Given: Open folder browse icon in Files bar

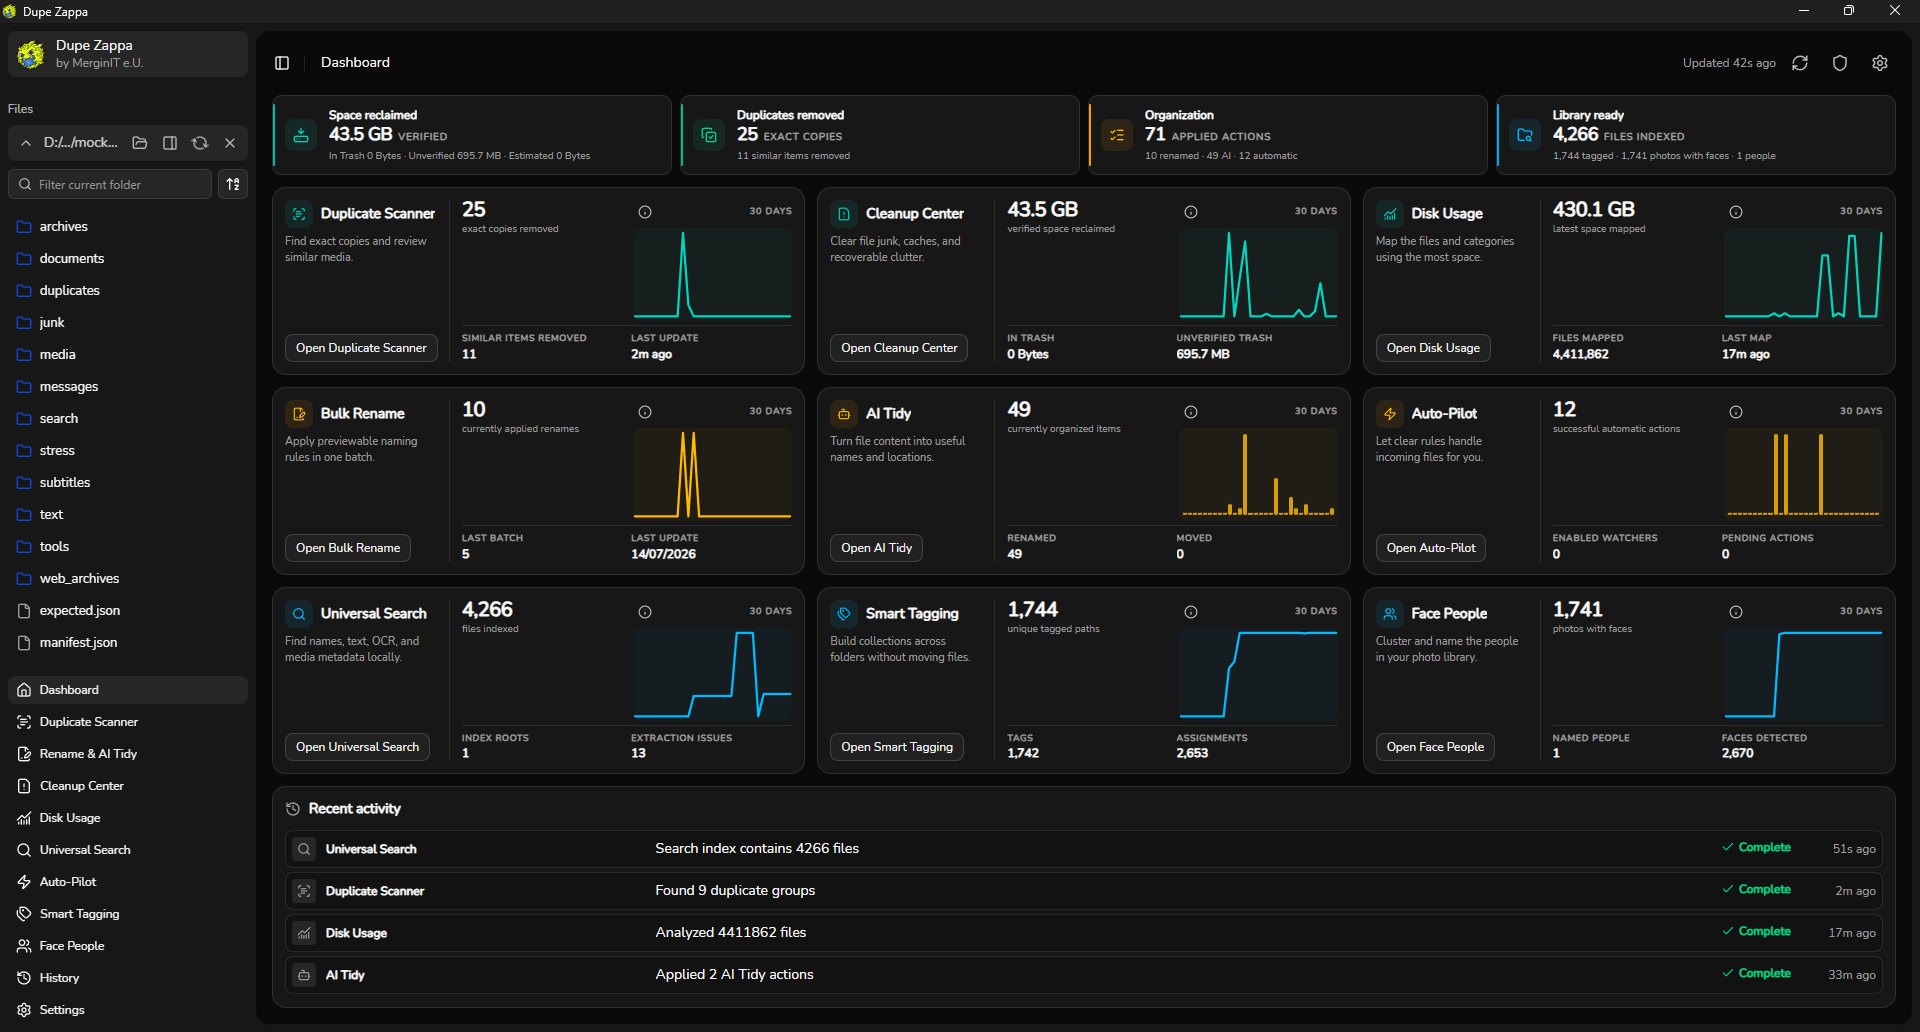Looking at the screenshot, I should click(x=140, y=143).
